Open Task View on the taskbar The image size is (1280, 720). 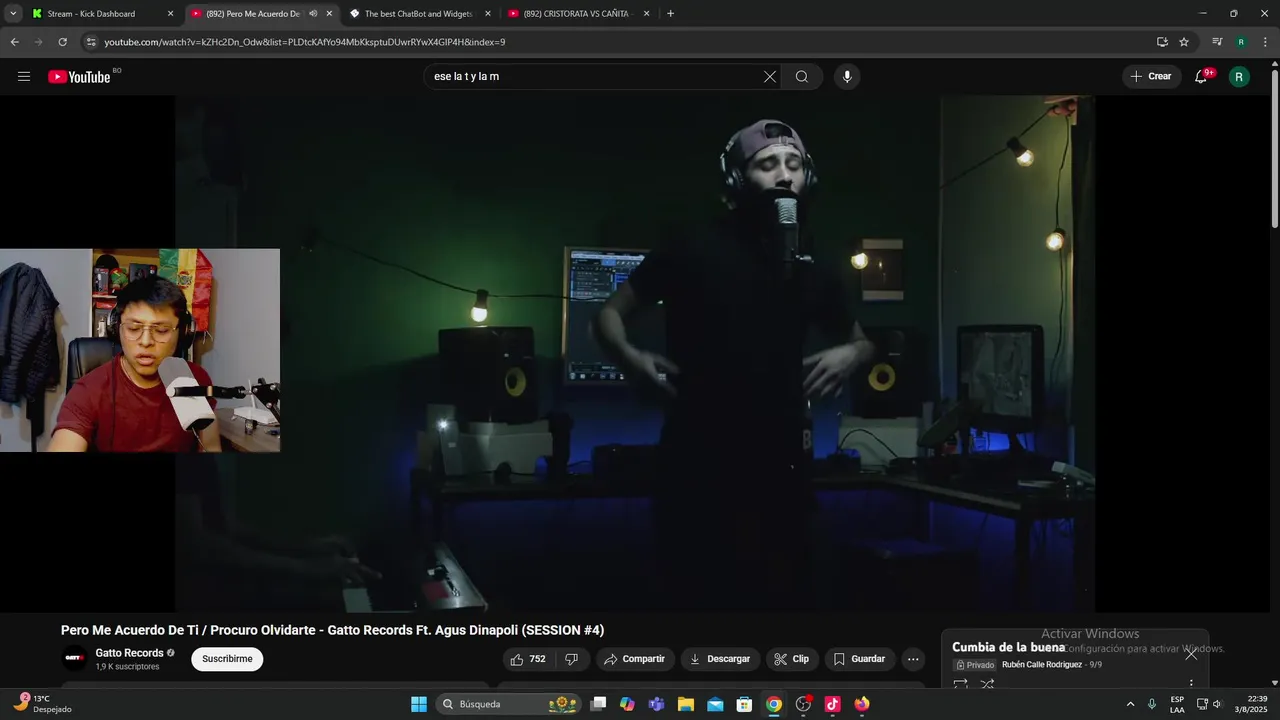coord(598,704)
